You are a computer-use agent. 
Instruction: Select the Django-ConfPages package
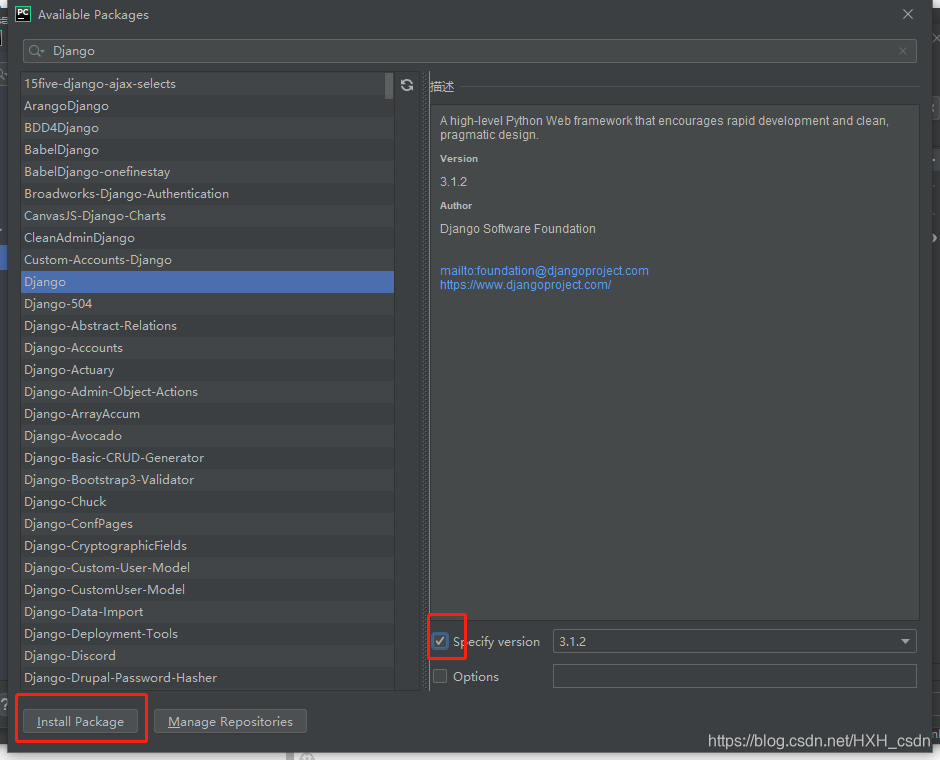click(x=207, y=524)
